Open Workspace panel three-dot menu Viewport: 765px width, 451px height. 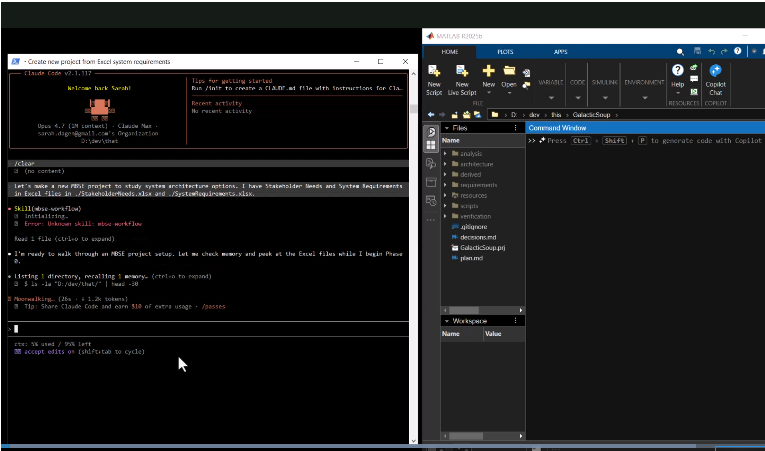click(515, 321)
